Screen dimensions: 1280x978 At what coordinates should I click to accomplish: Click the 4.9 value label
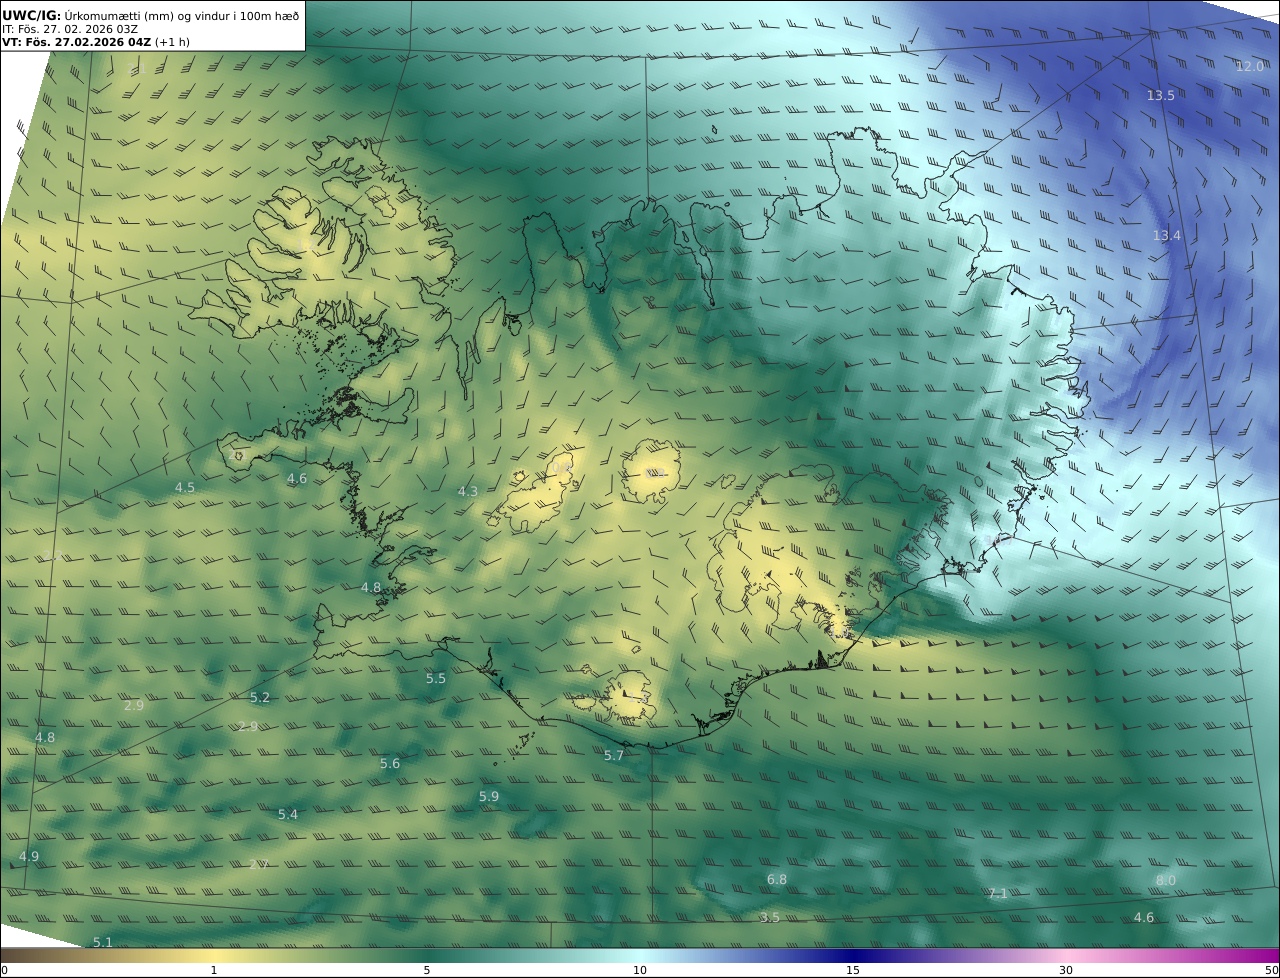[x=29, y=856]
